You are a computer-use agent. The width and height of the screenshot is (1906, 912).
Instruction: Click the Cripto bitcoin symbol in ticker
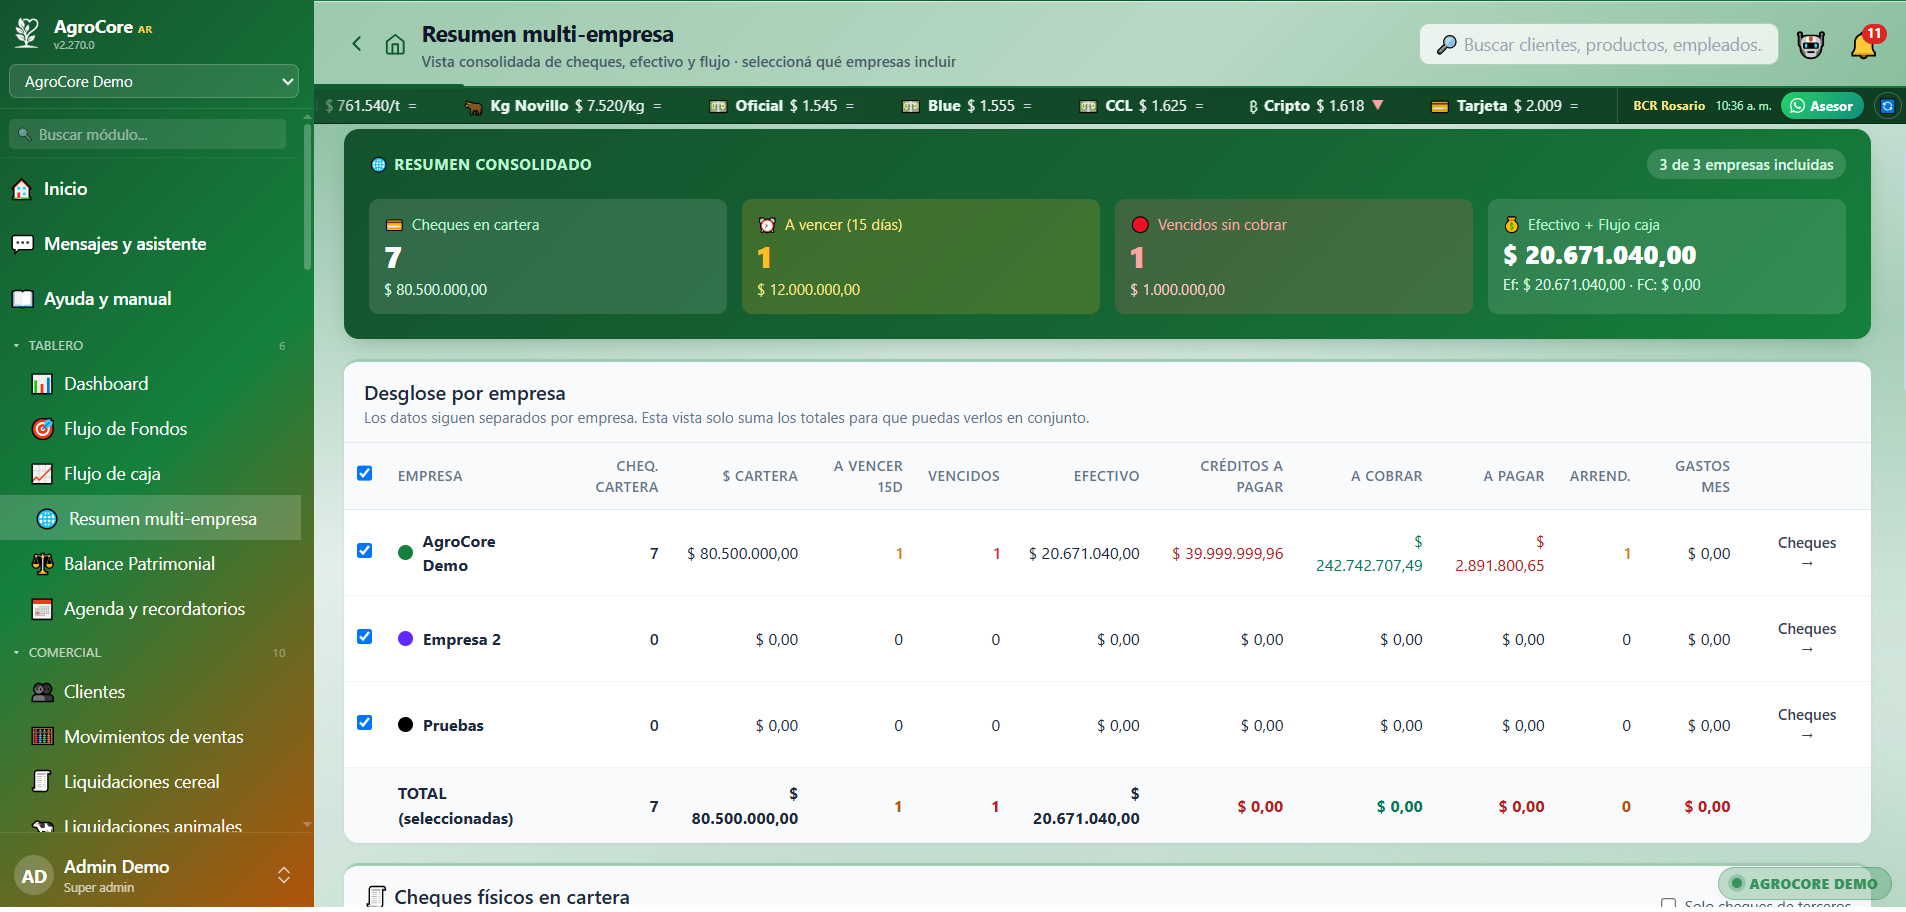tap(1253, 106)
